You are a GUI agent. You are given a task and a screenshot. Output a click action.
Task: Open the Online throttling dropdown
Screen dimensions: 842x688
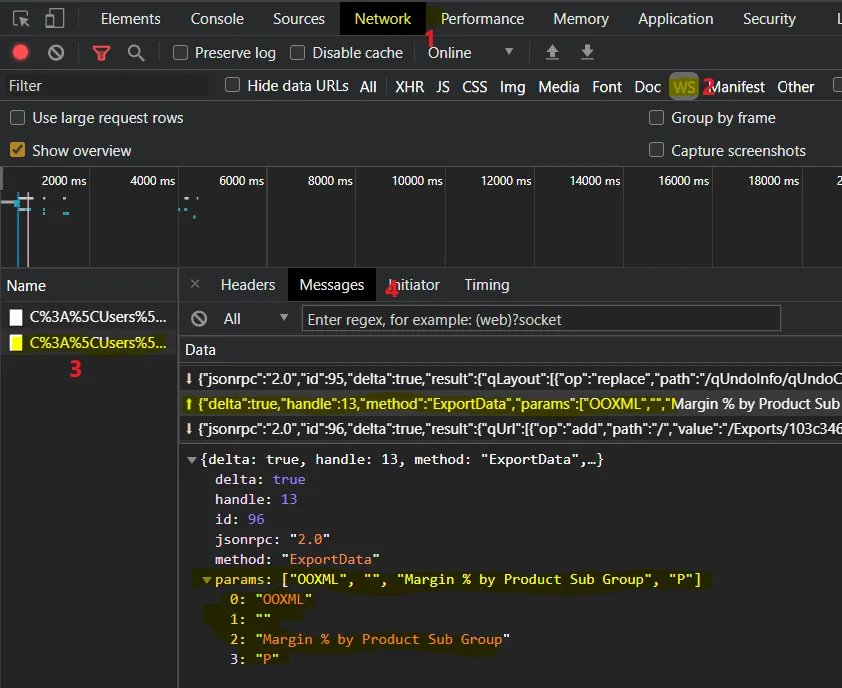coord(471,52)
